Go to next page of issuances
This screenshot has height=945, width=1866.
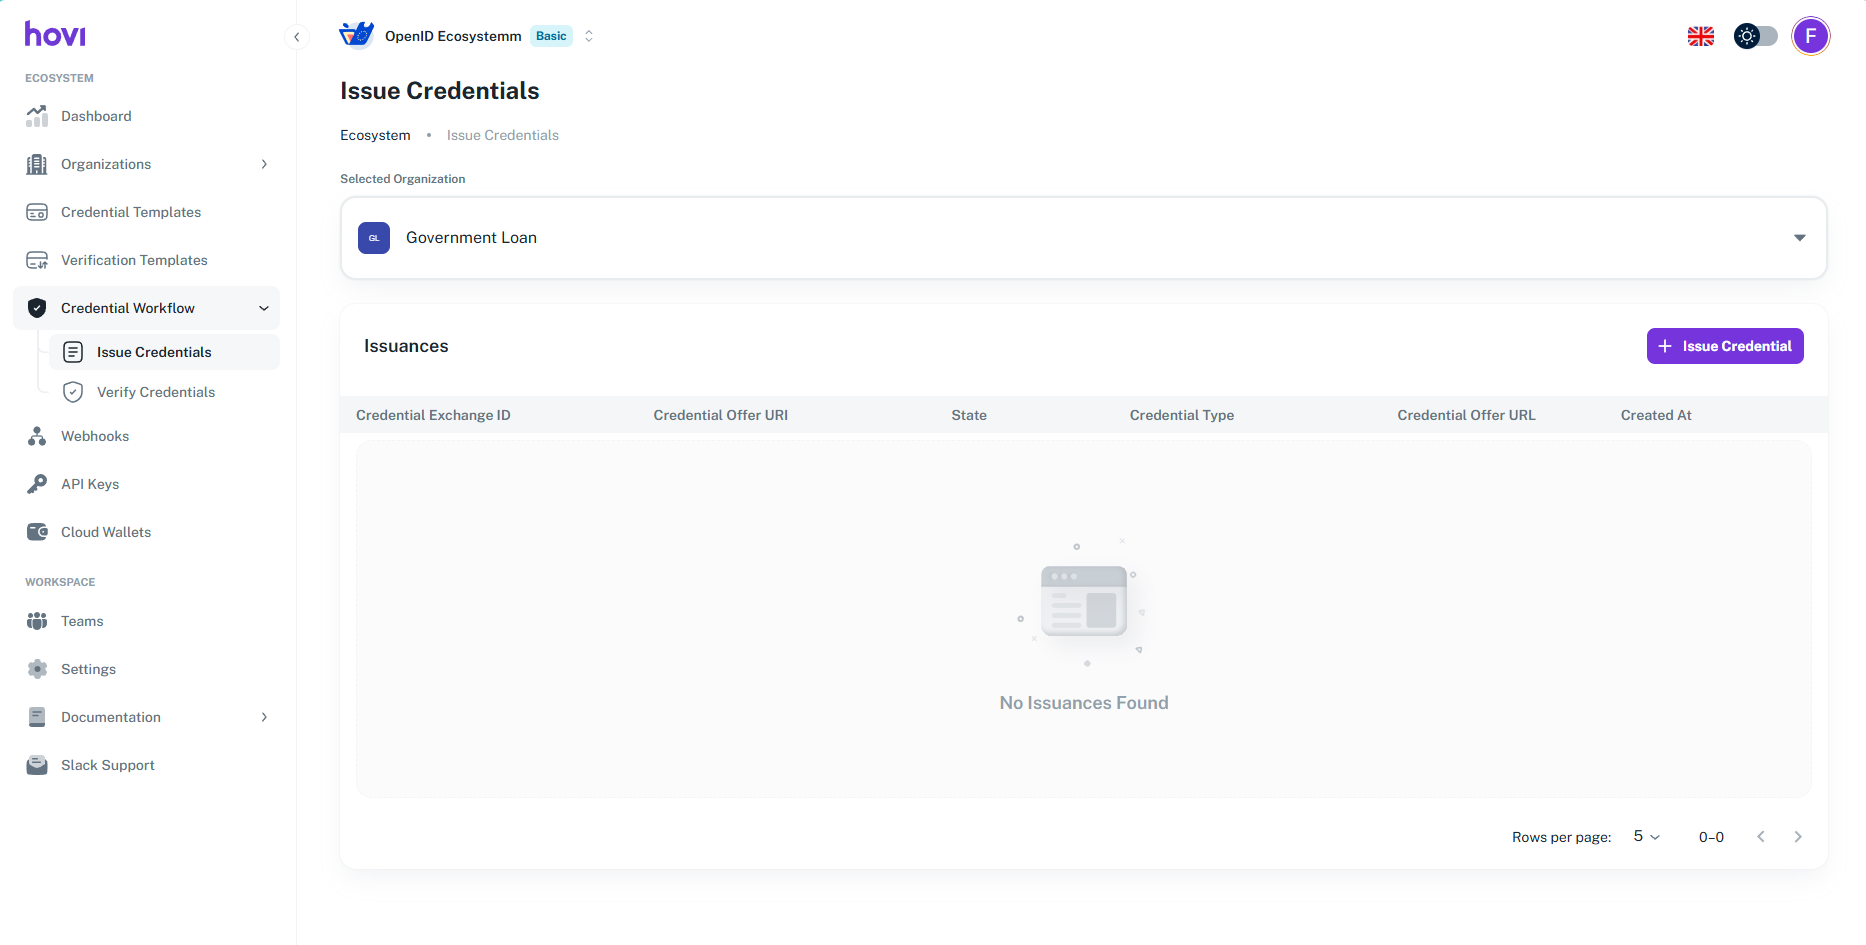1797,837
